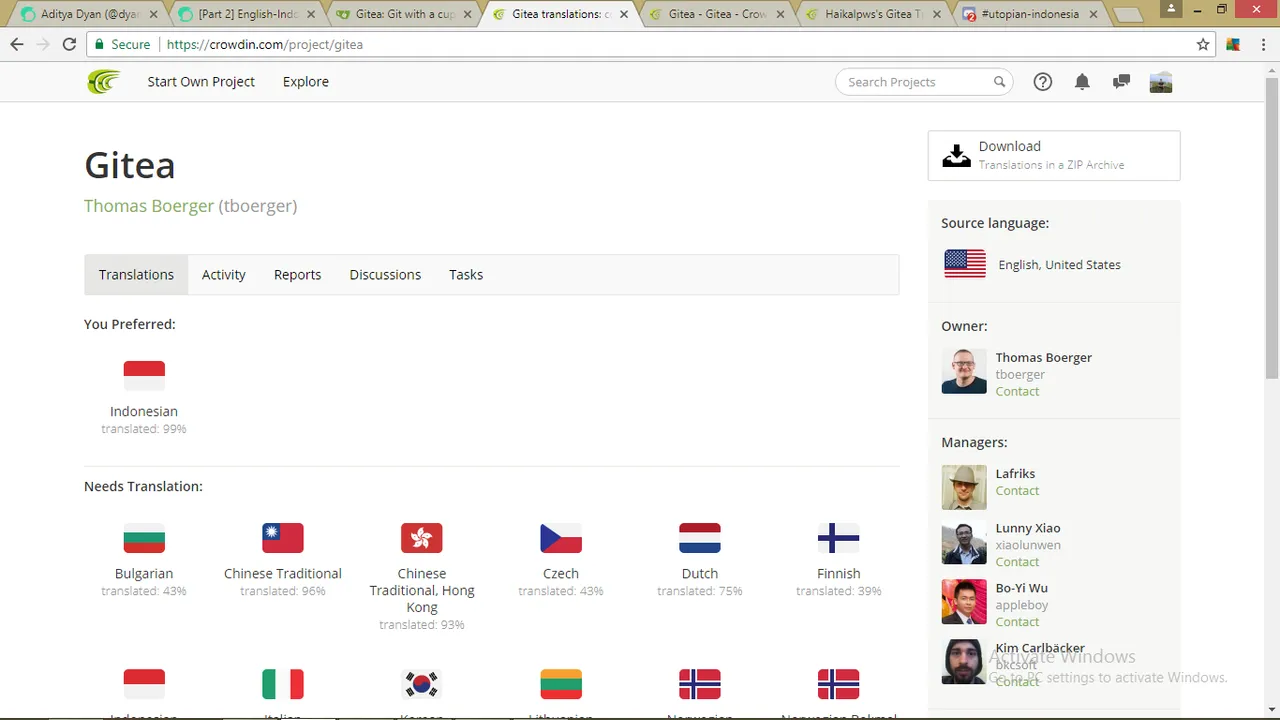Click the Czech language name
Viewport: 1280px width, 720px height.
[x=561, y=573]
